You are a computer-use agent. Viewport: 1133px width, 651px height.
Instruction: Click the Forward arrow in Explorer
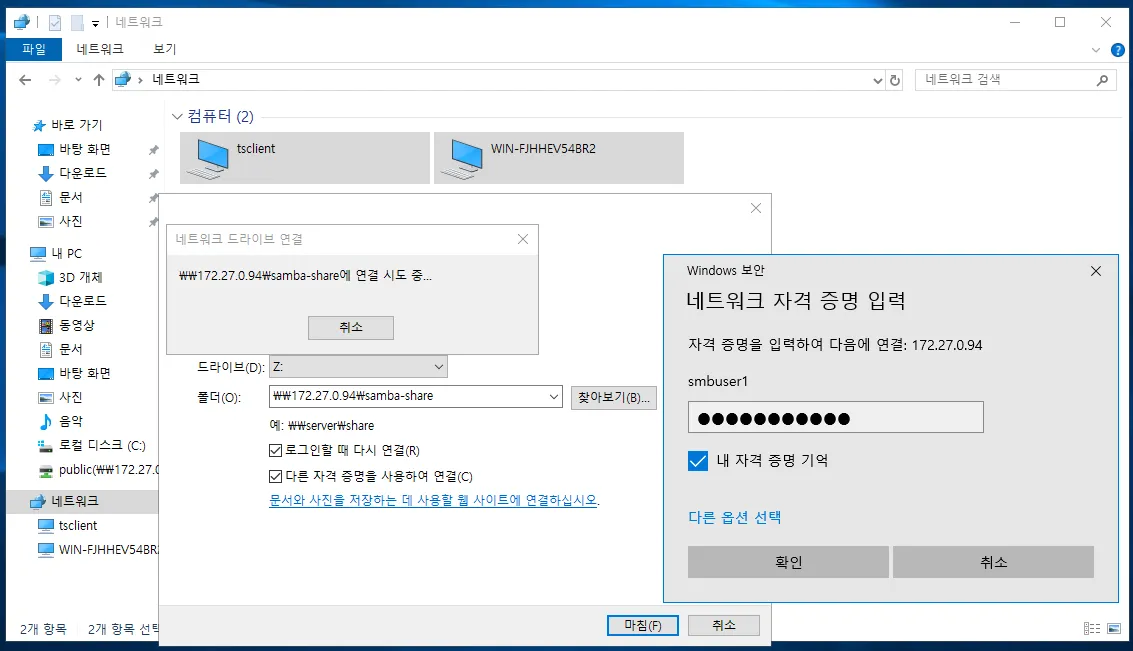(x=55, y=80)
